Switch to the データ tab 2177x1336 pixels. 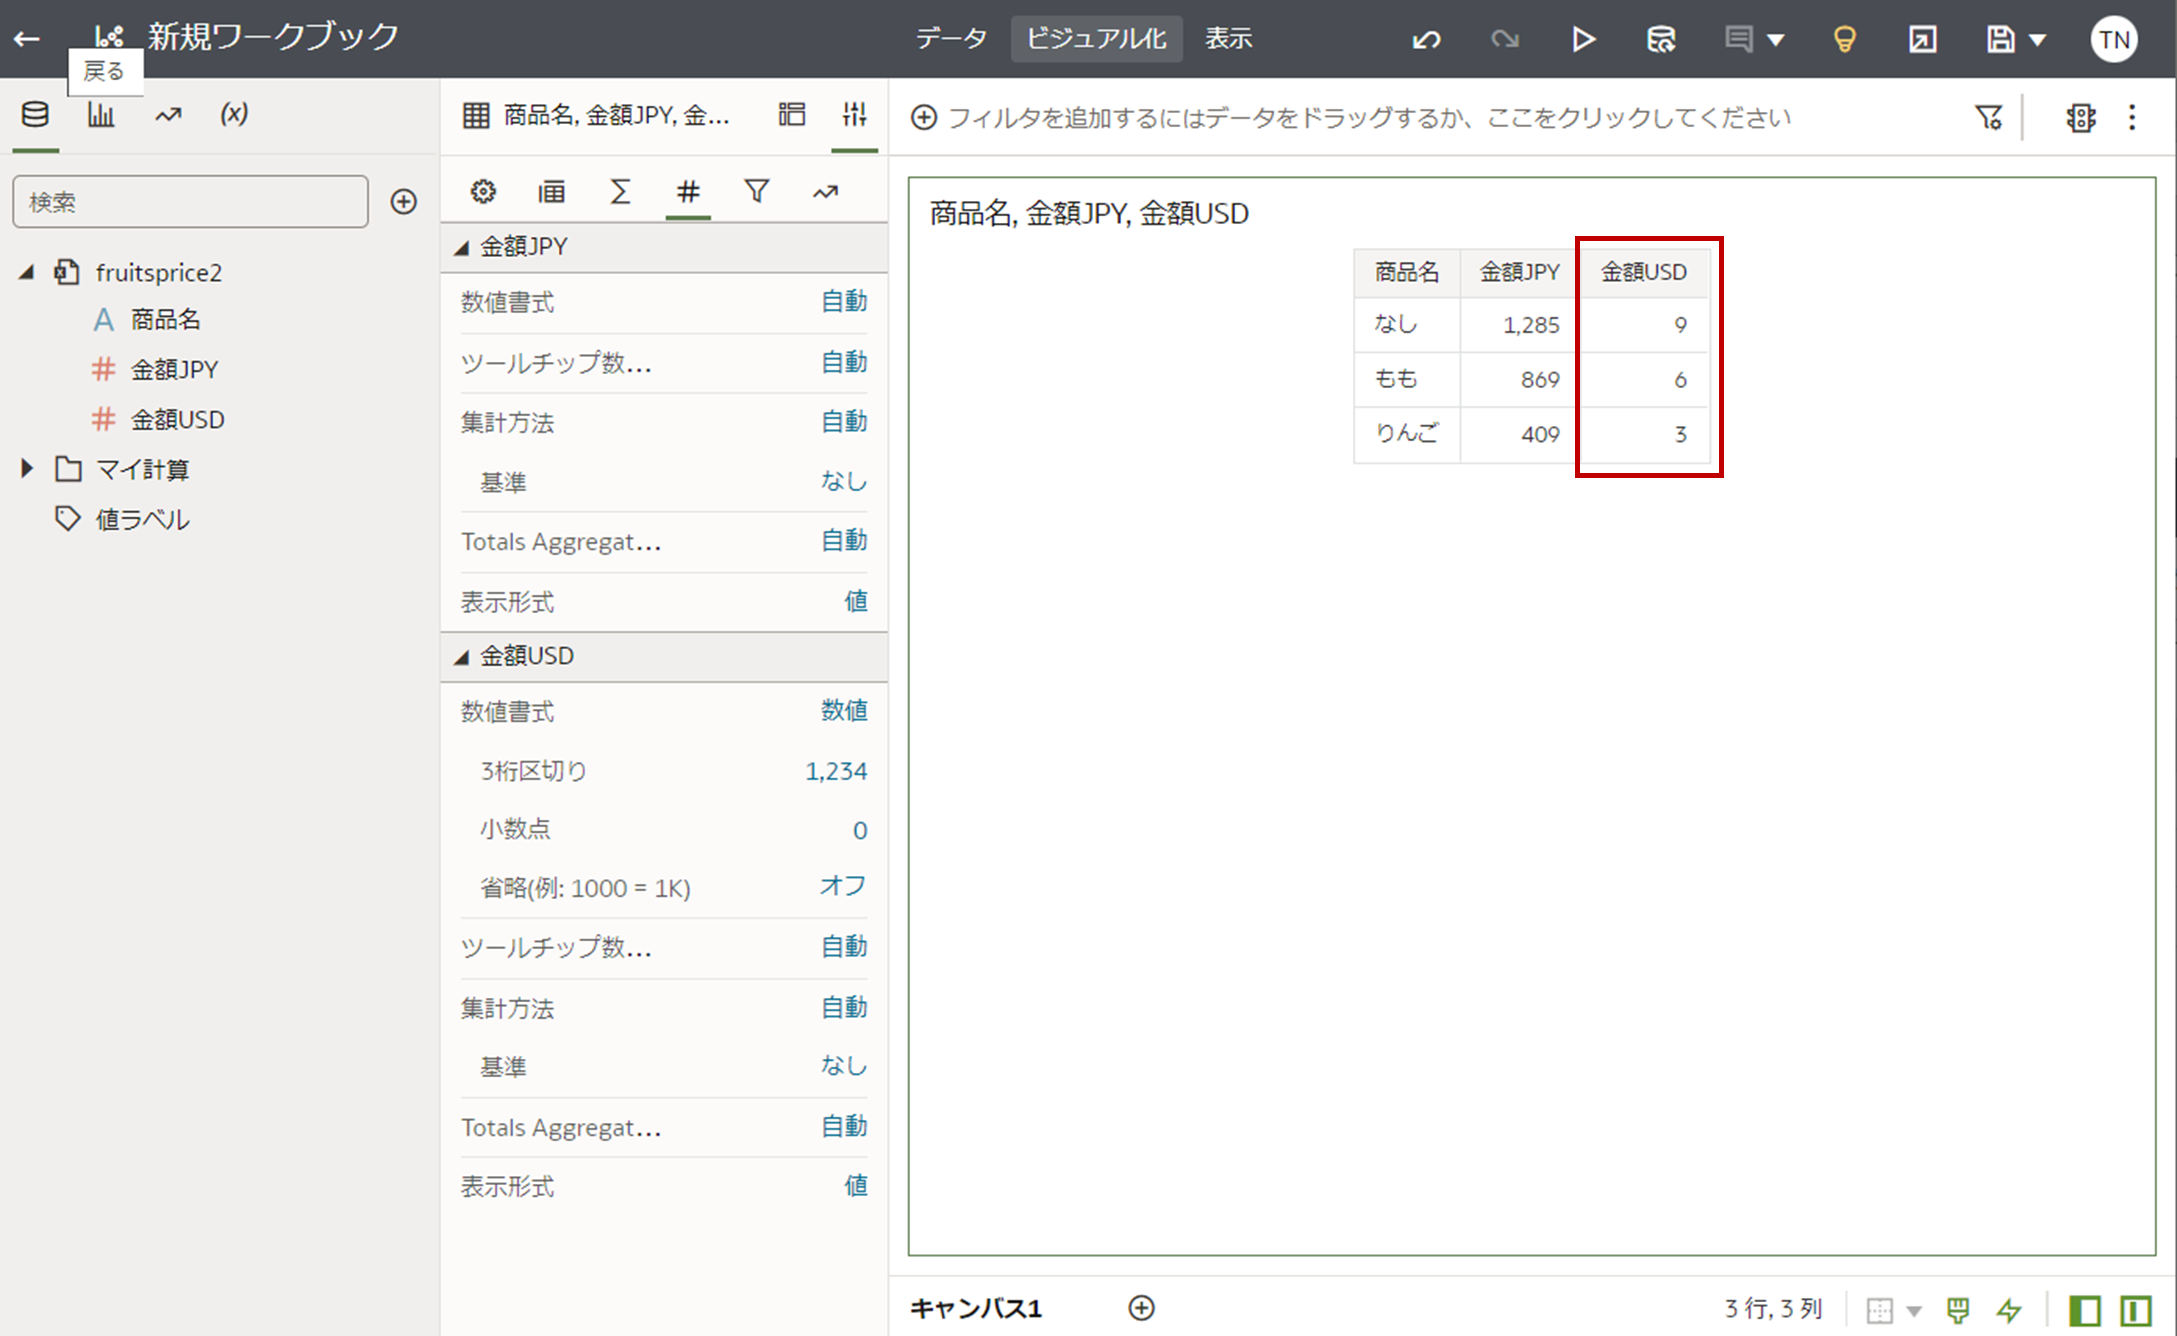tap(951, 39)
